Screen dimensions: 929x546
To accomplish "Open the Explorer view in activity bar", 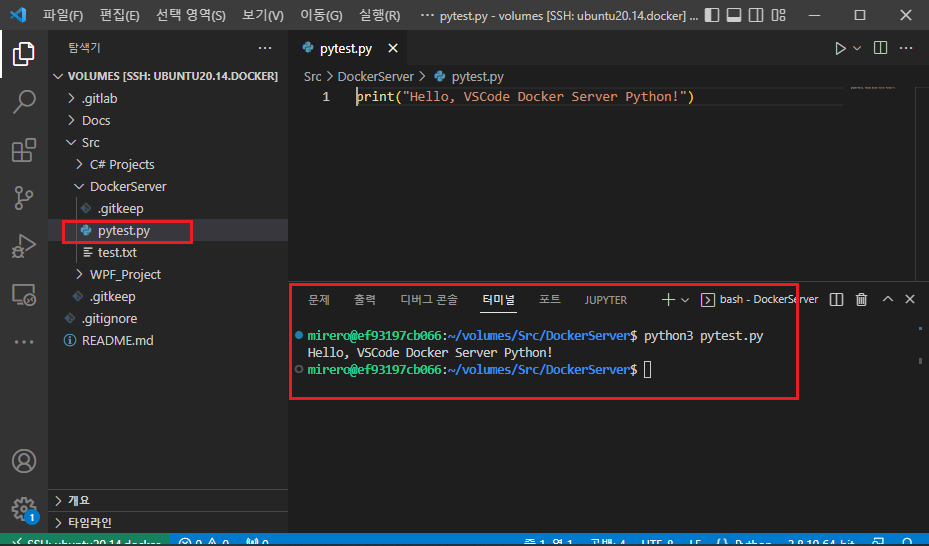I will pos(24,54).
